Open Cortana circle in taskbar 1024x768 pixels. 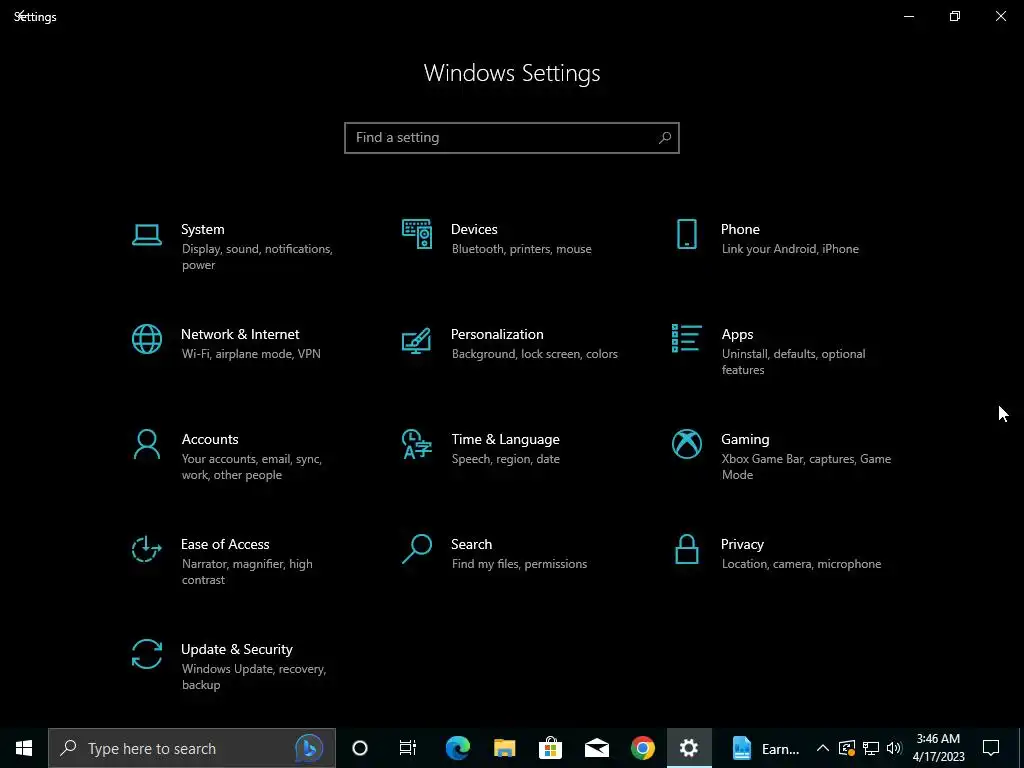point(360,748)
